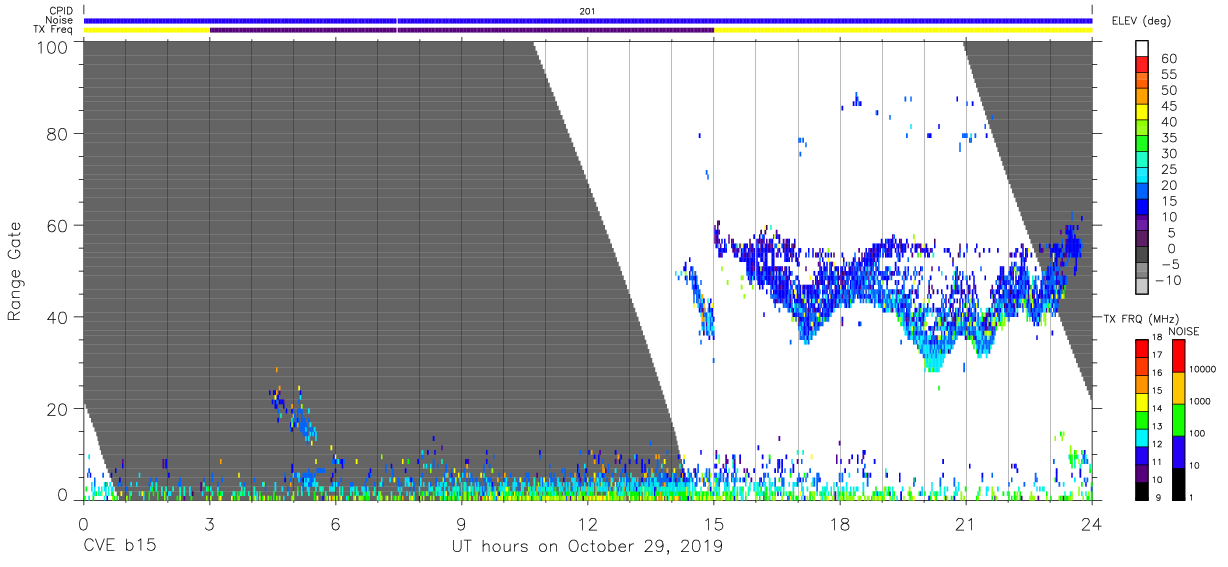Click the CPID label at top left
Viewport: 1228px width, 567px height.
point(60,11)
